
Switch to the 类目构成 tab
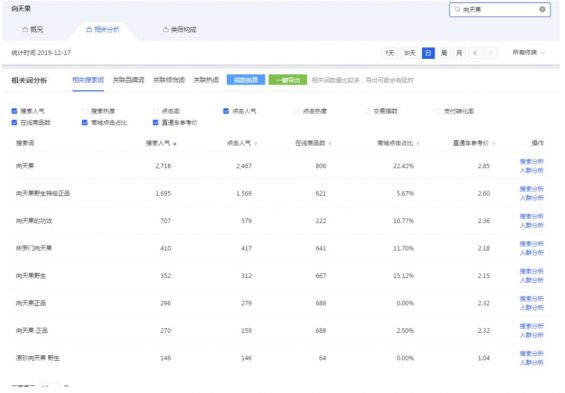coord(179,29)
